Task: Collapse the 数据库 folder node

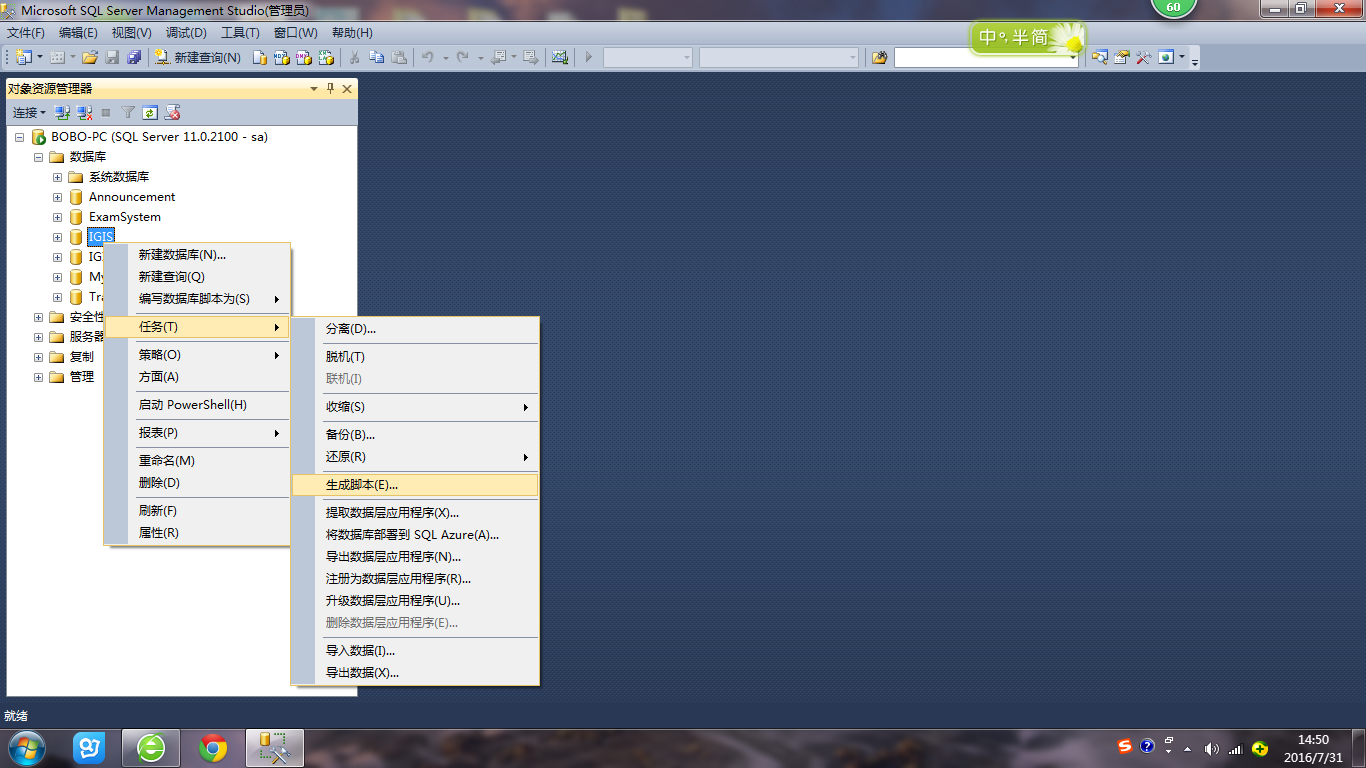Action: click(39, 157)
